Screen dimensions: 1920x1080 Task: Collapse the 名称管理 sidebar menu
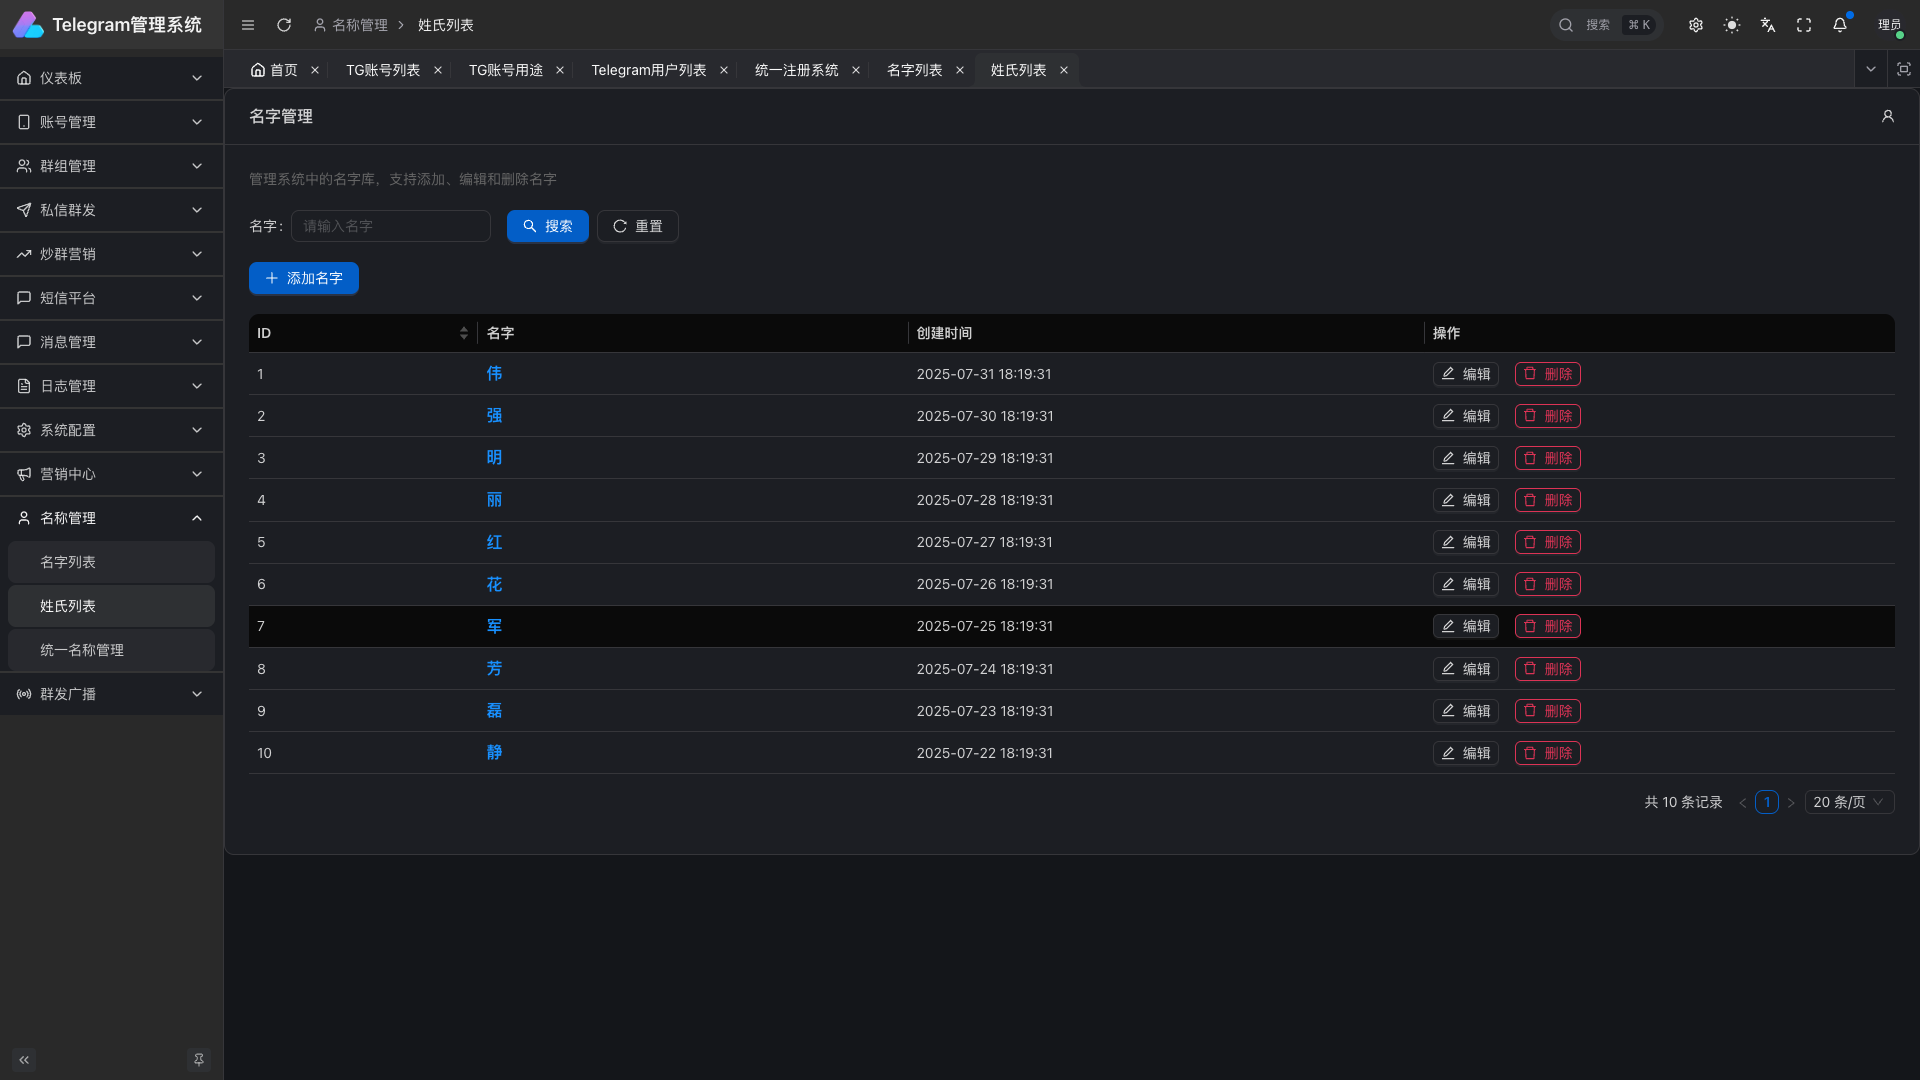[111, 518]
